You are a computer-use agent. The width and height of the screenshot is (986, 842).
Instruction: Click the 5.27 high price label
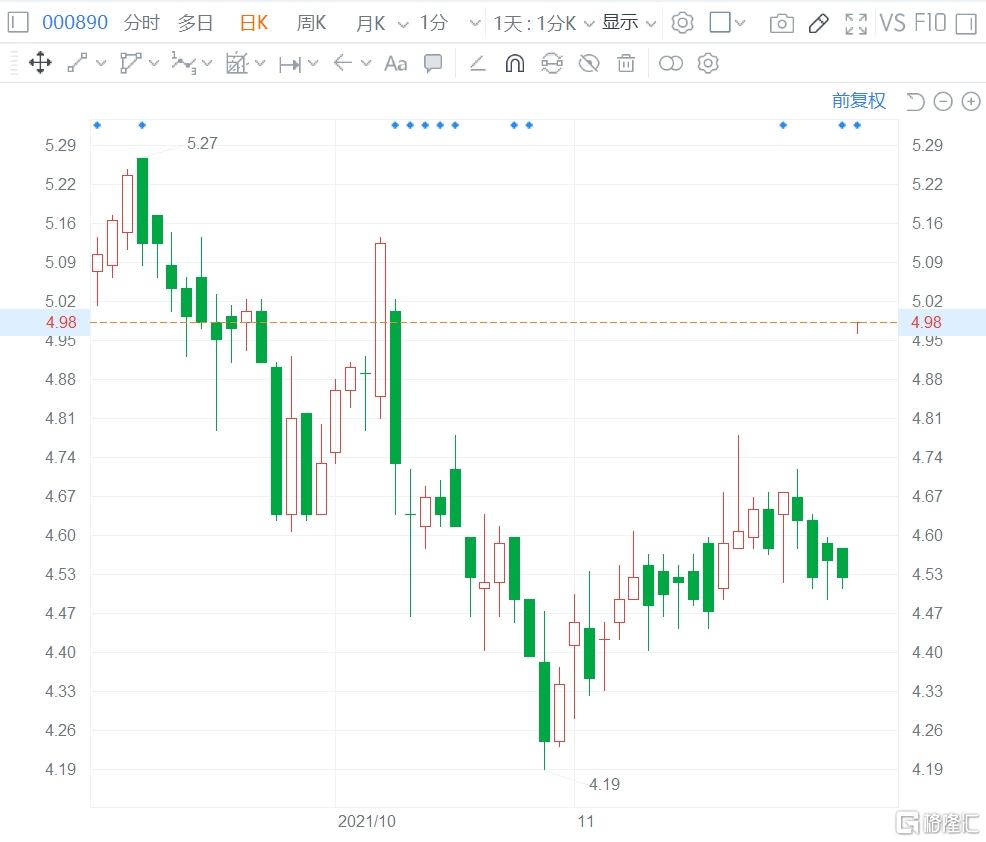202,143
